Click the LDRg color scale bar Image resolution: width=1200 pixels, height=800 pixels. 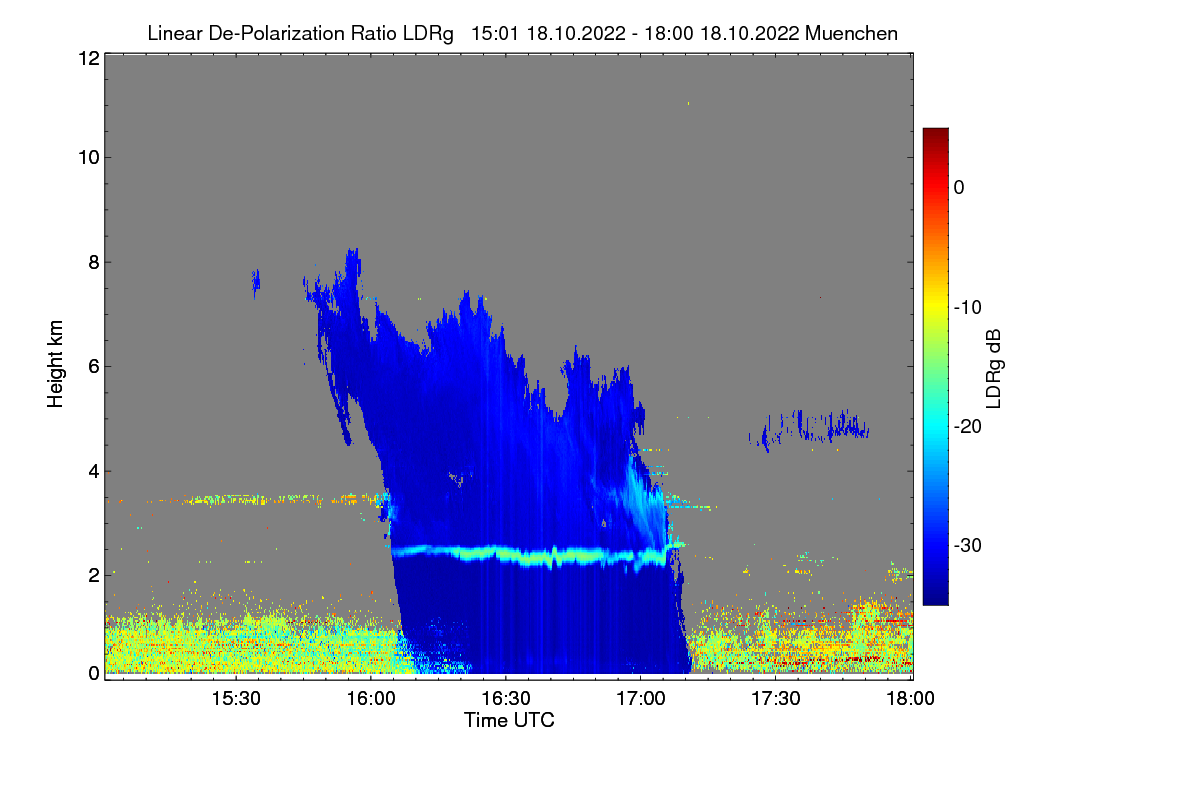pyautogui.click(x=935, y=366)
